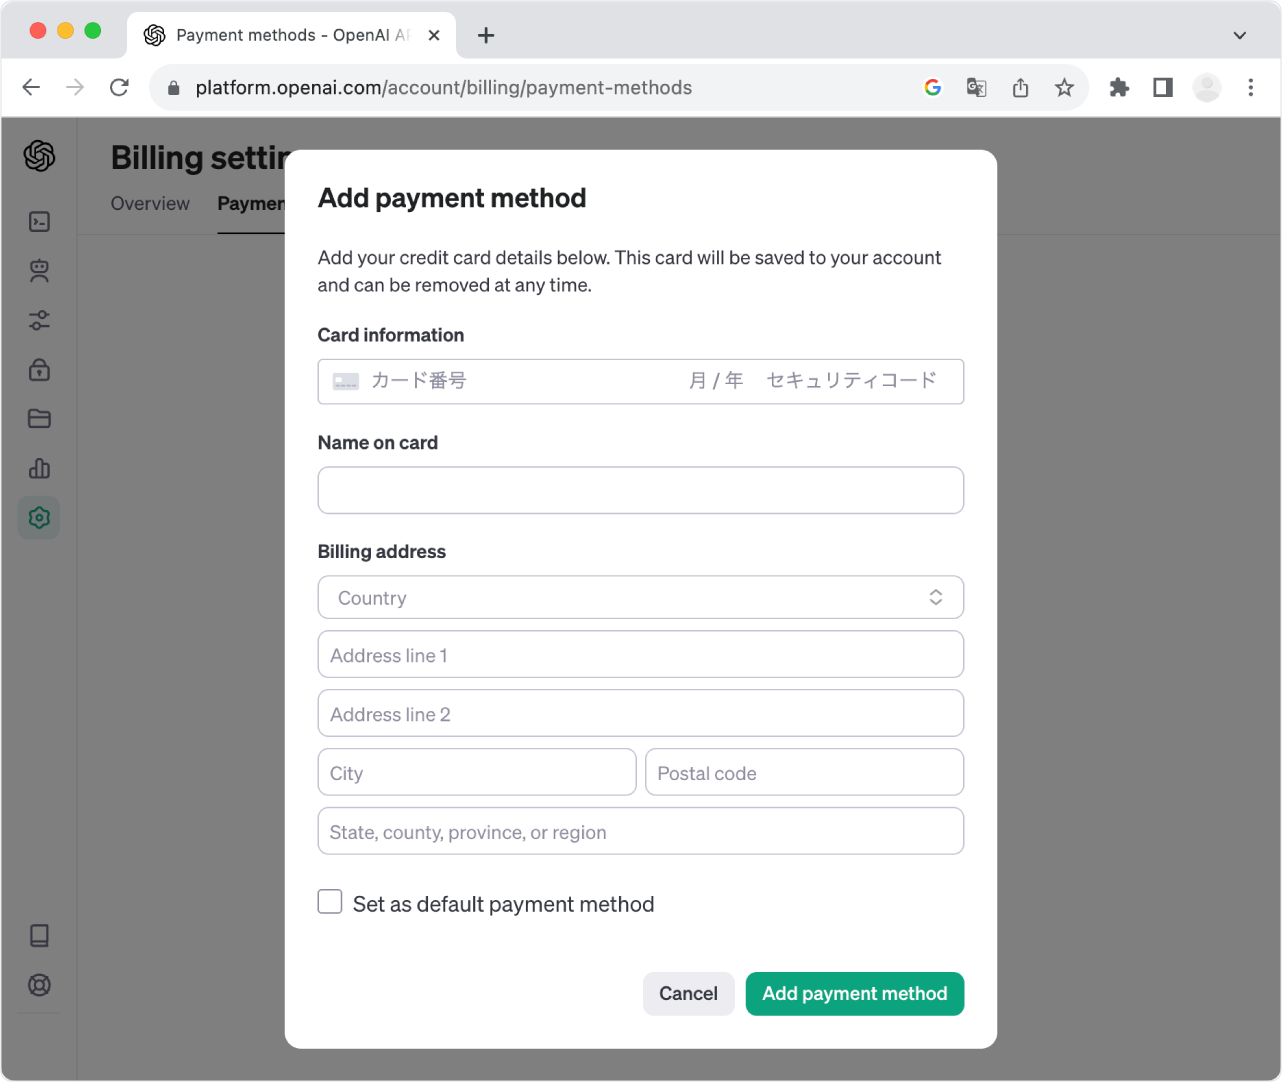Screen dimensions: 1282x1082
Task: Focus the Name on card field
Action: click(641, 491)
